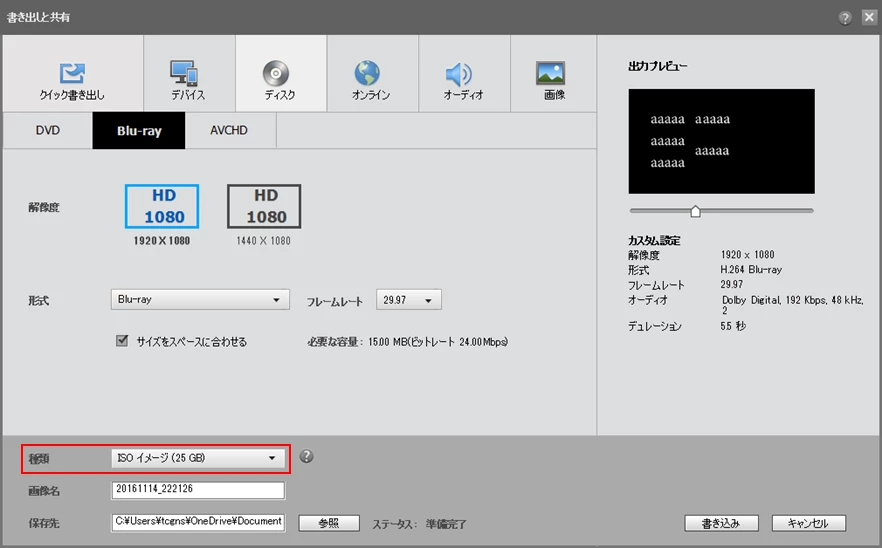Screen dimensions: 882x548
Task: Click the Dolby Digital audio setting text
Action: (x=792, y=305)
